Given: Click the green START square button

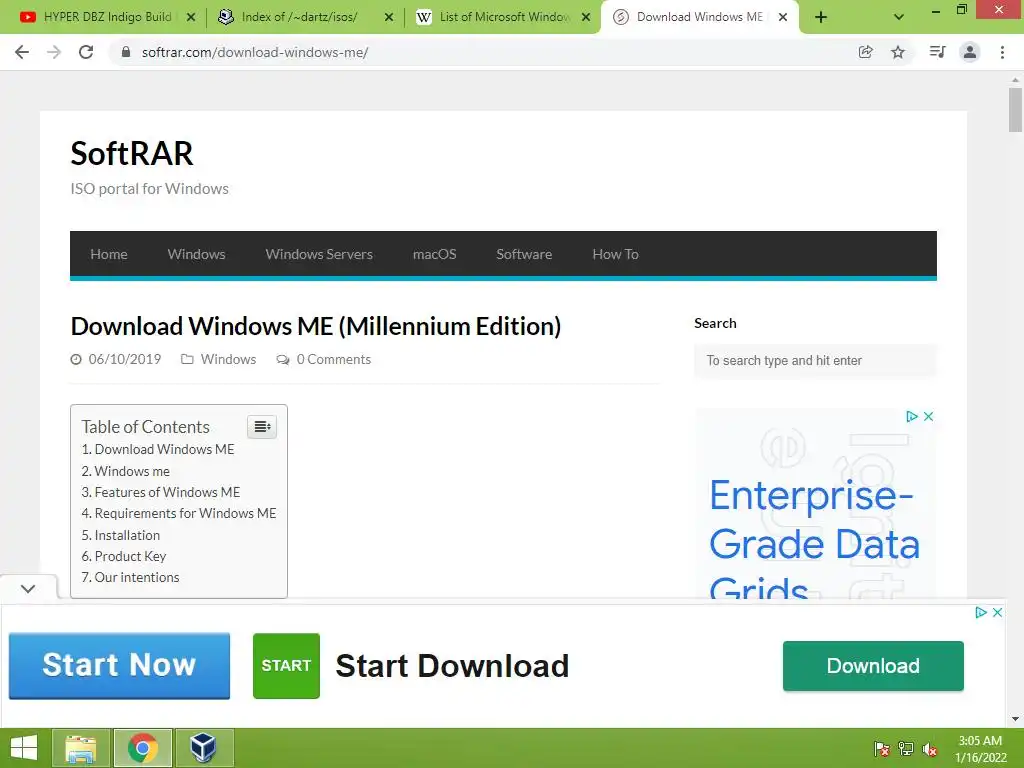Looking at the screenshot, I should point(286,665).
